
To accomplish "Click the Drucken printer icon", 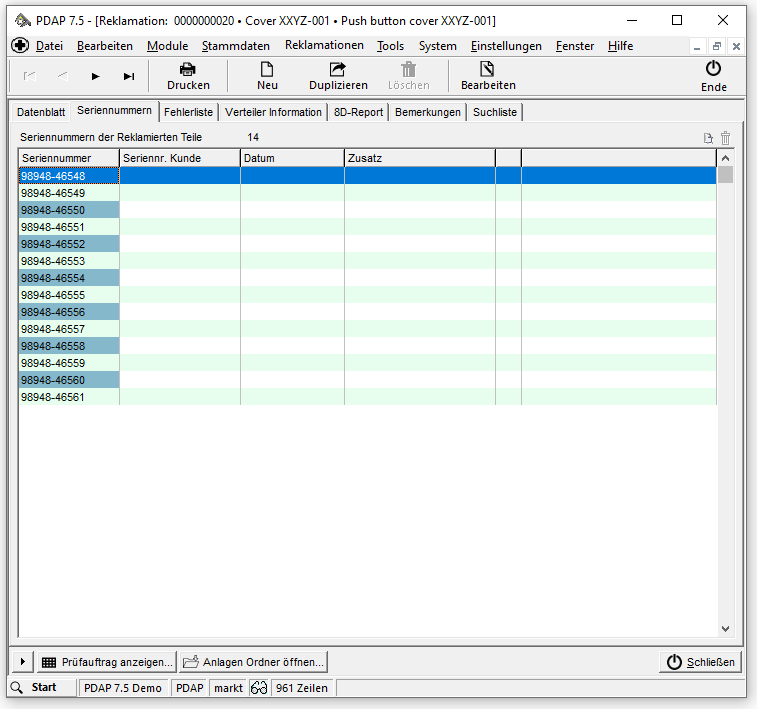I will tap(188, 70).
